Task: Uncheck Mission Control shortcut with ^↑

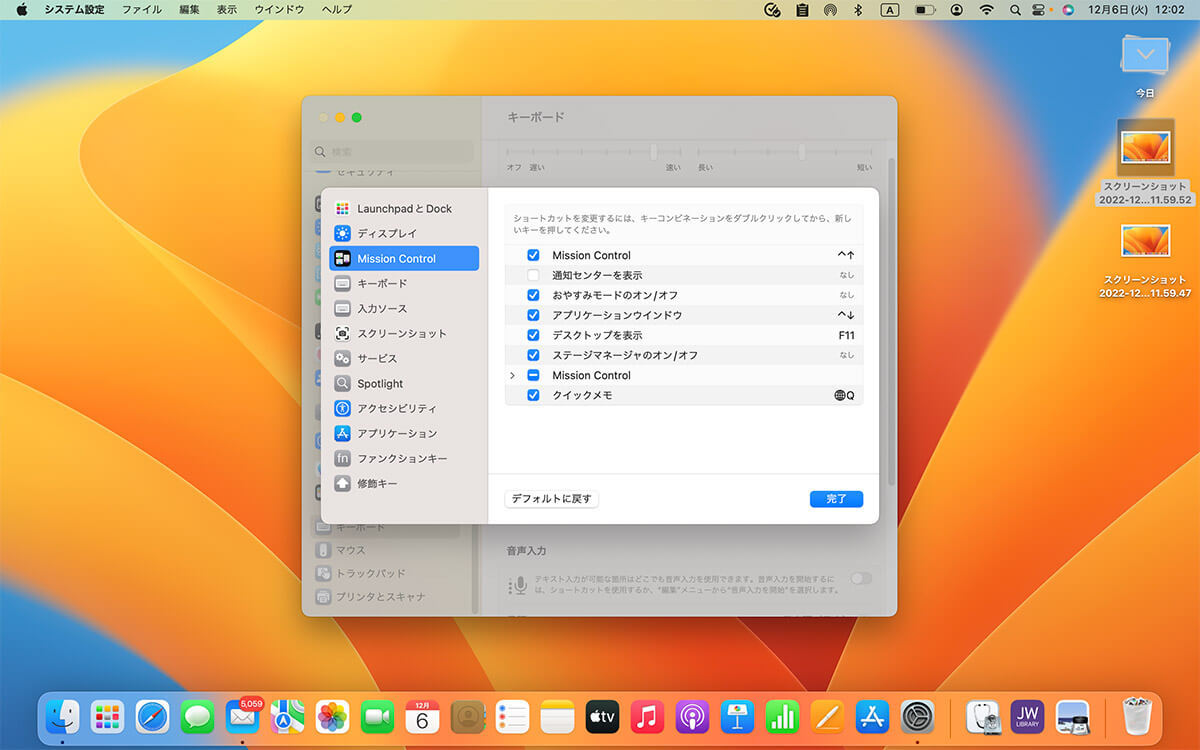Action: [x=533, y=255]
